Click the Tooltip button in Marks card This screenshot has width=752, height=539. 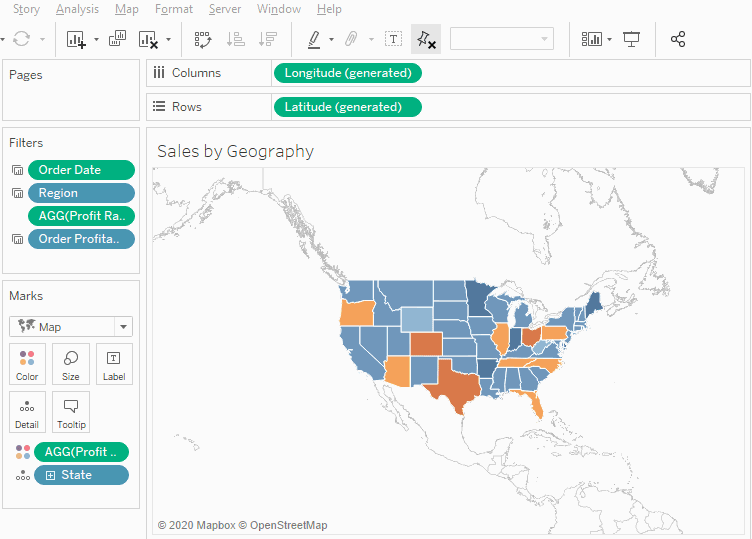(x=71, y=412)
